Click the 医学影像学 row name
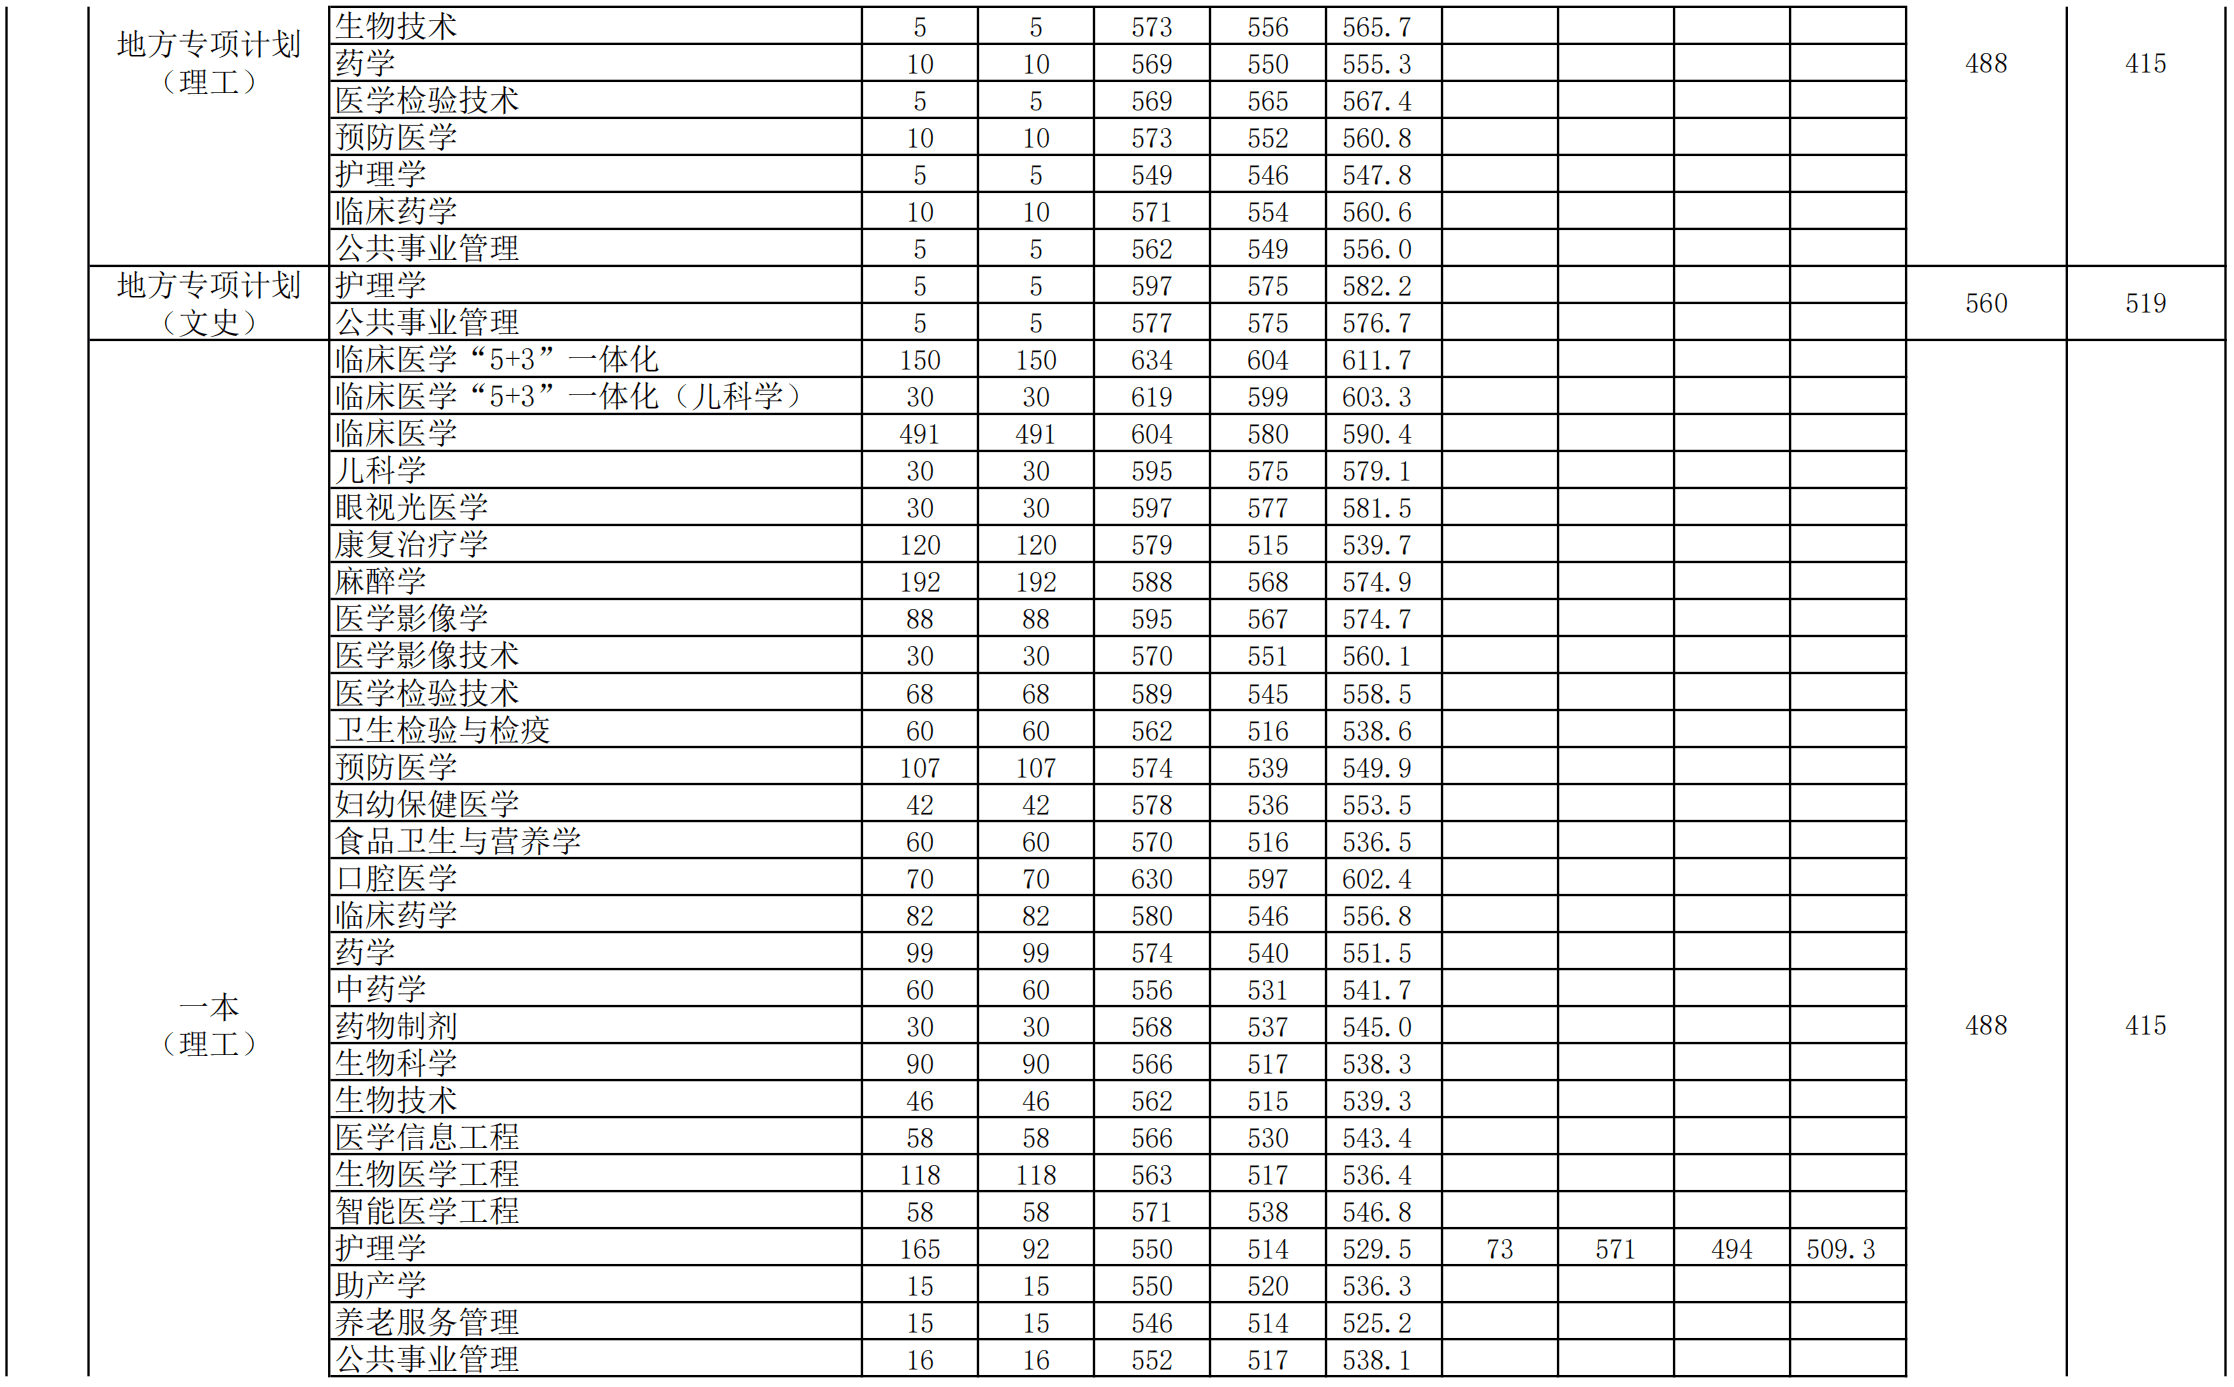 [411, 618]
